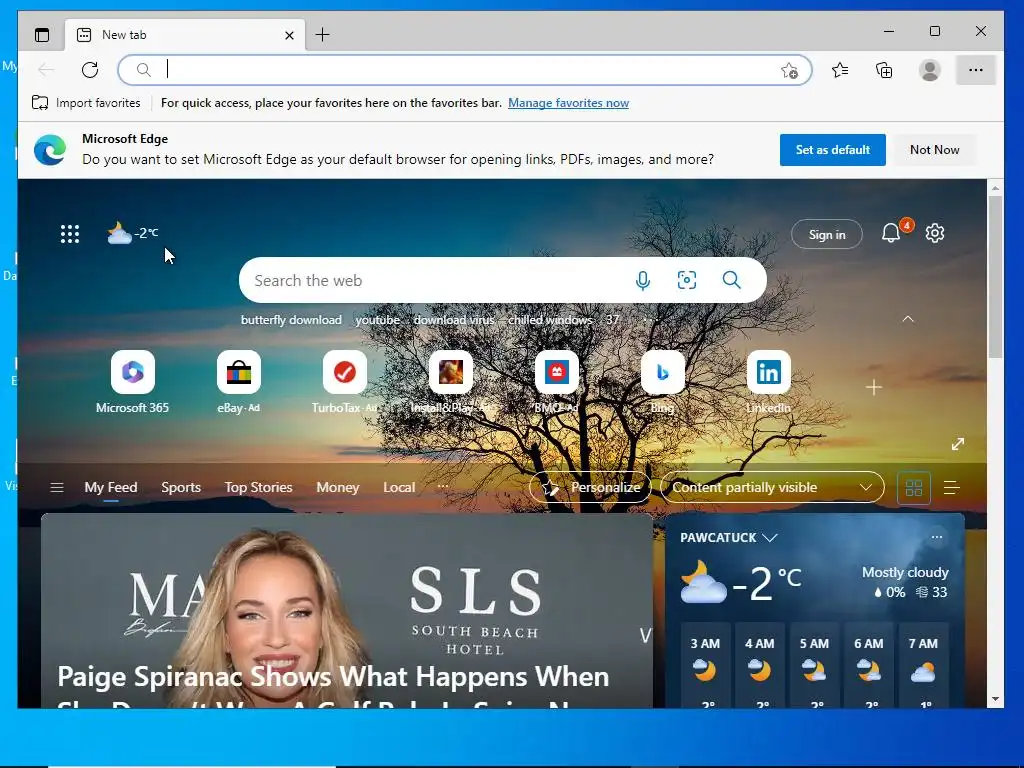Select 7 AM hourly forecast
Viewport: 1024px width, 768px height.
(923, 666)
